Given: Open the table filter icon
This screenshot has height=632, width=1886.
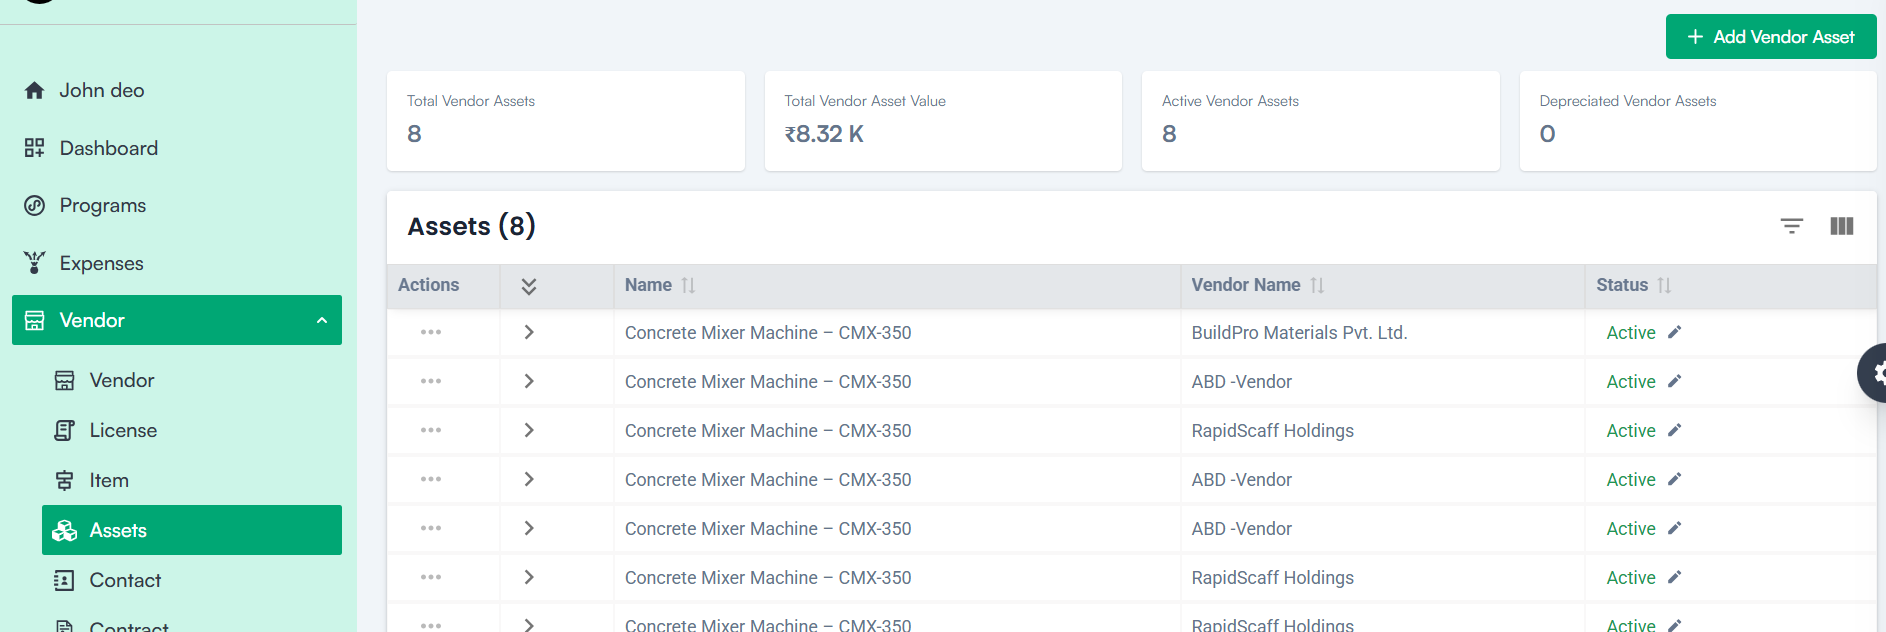Looking at the screenshot, I should pos(1791,226).
